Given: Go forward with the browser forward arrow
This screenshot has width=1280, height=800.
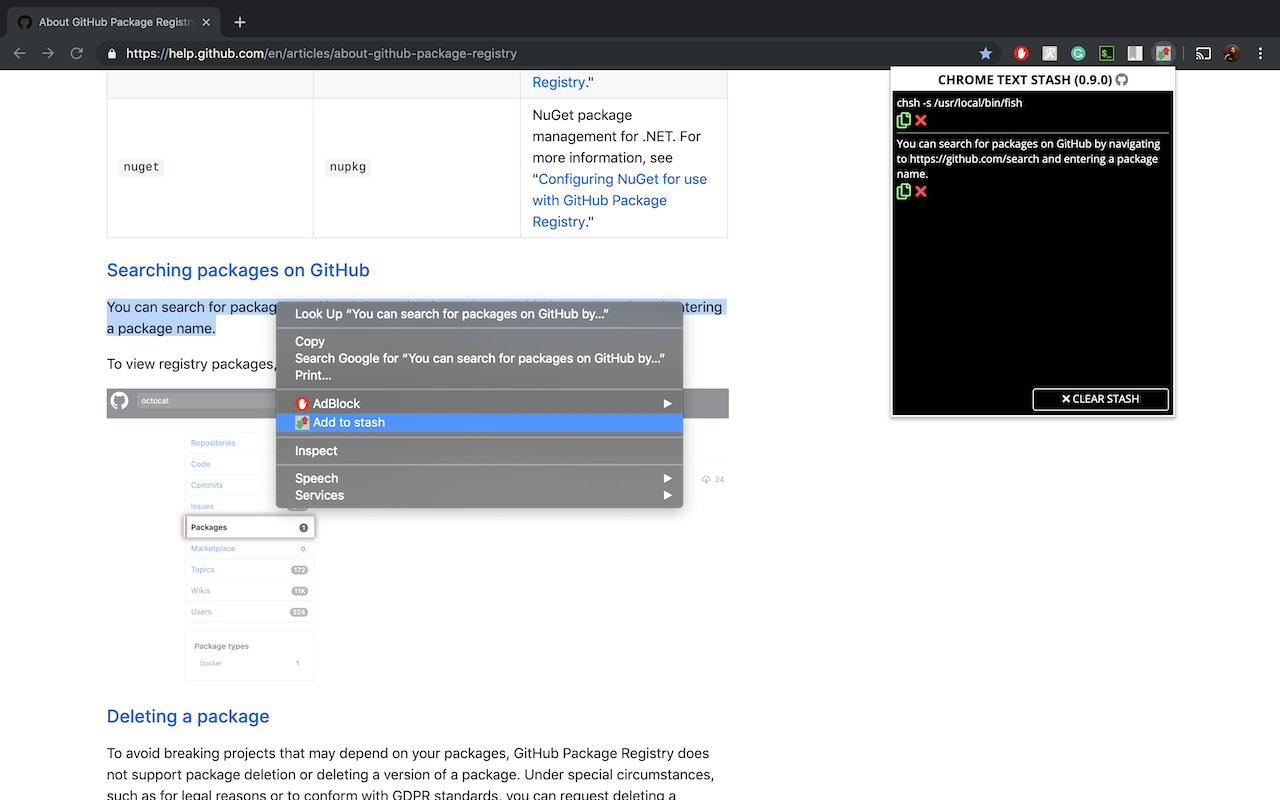Looking at the screenshot, I should (x=48, y=54).
